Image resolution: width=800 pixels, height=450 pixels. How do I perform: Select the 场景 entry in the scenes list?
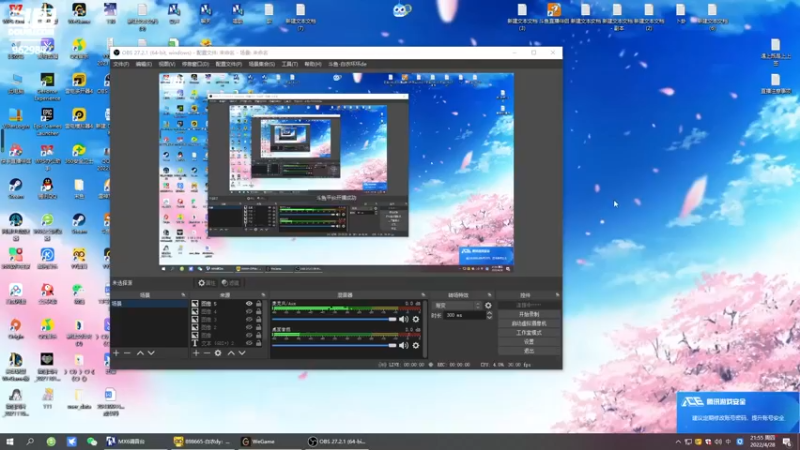[x=149, y=304]
